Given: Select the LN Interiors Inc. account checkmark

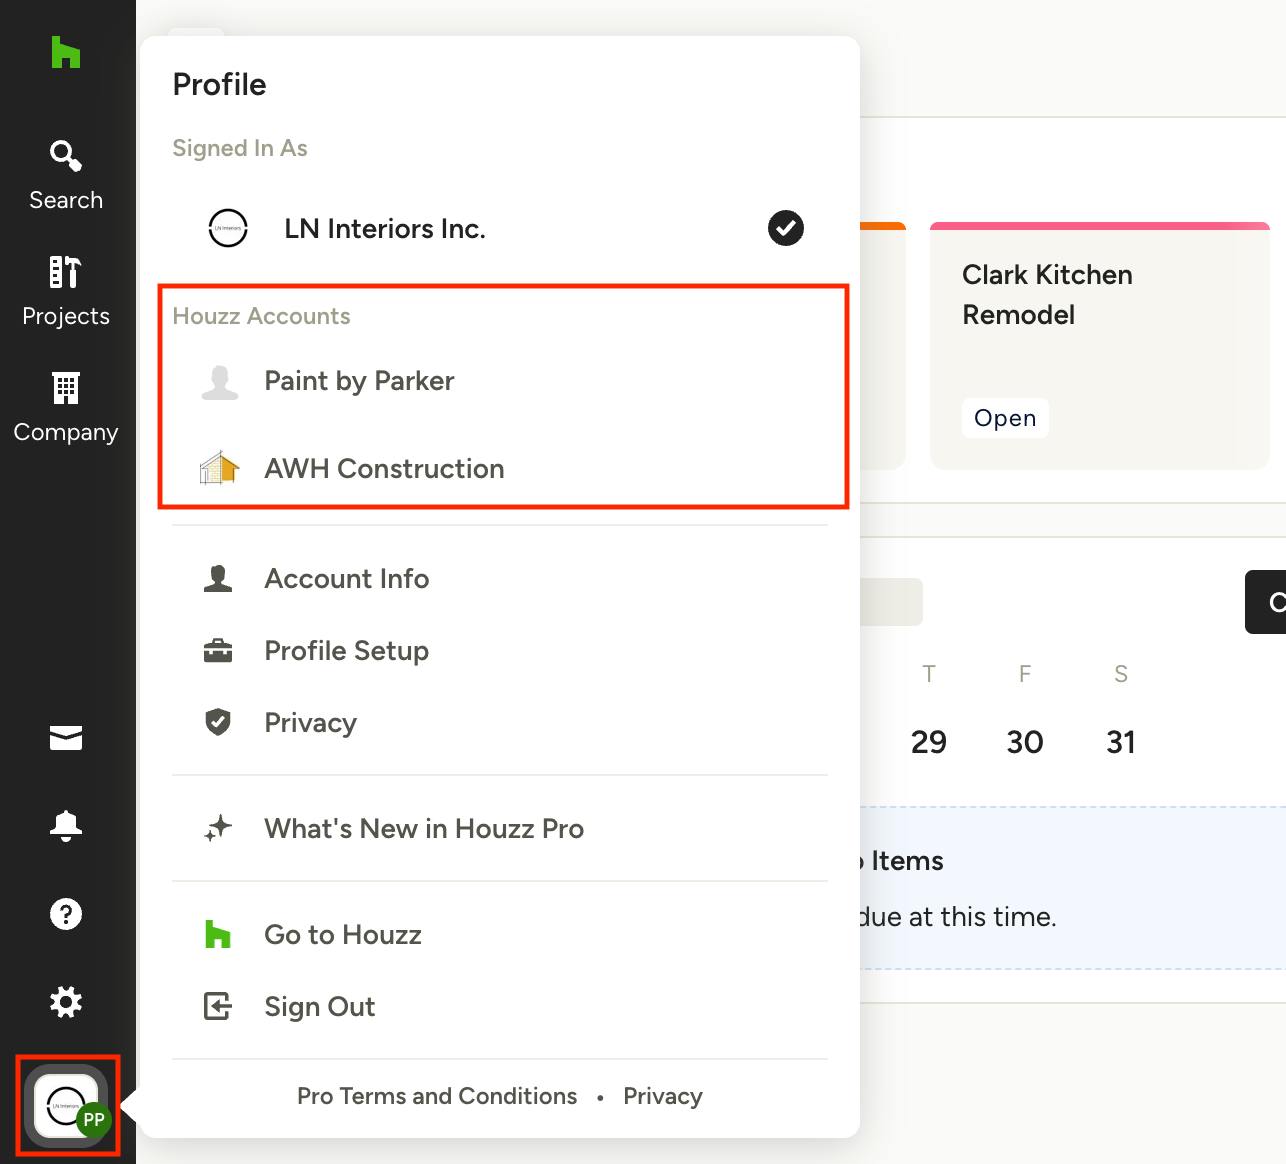Looking at the screenshot, I should 785,228.
